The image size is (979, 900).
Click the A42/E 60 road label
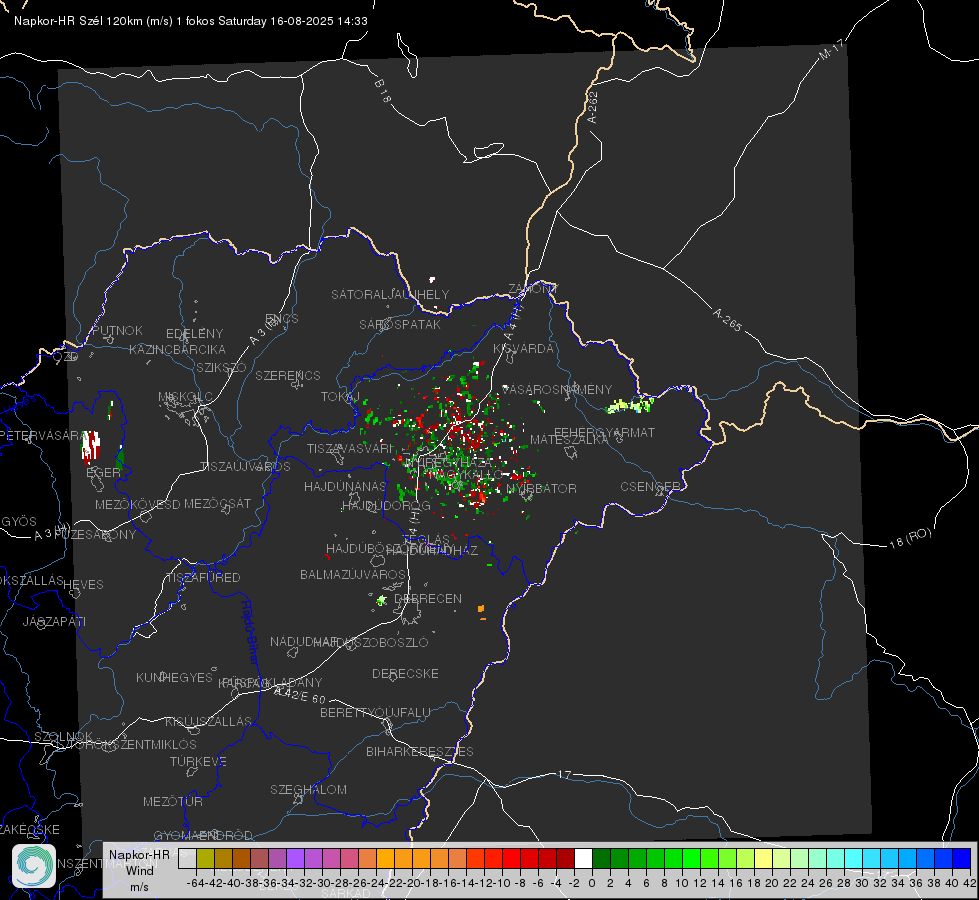[x=300, y=695]
